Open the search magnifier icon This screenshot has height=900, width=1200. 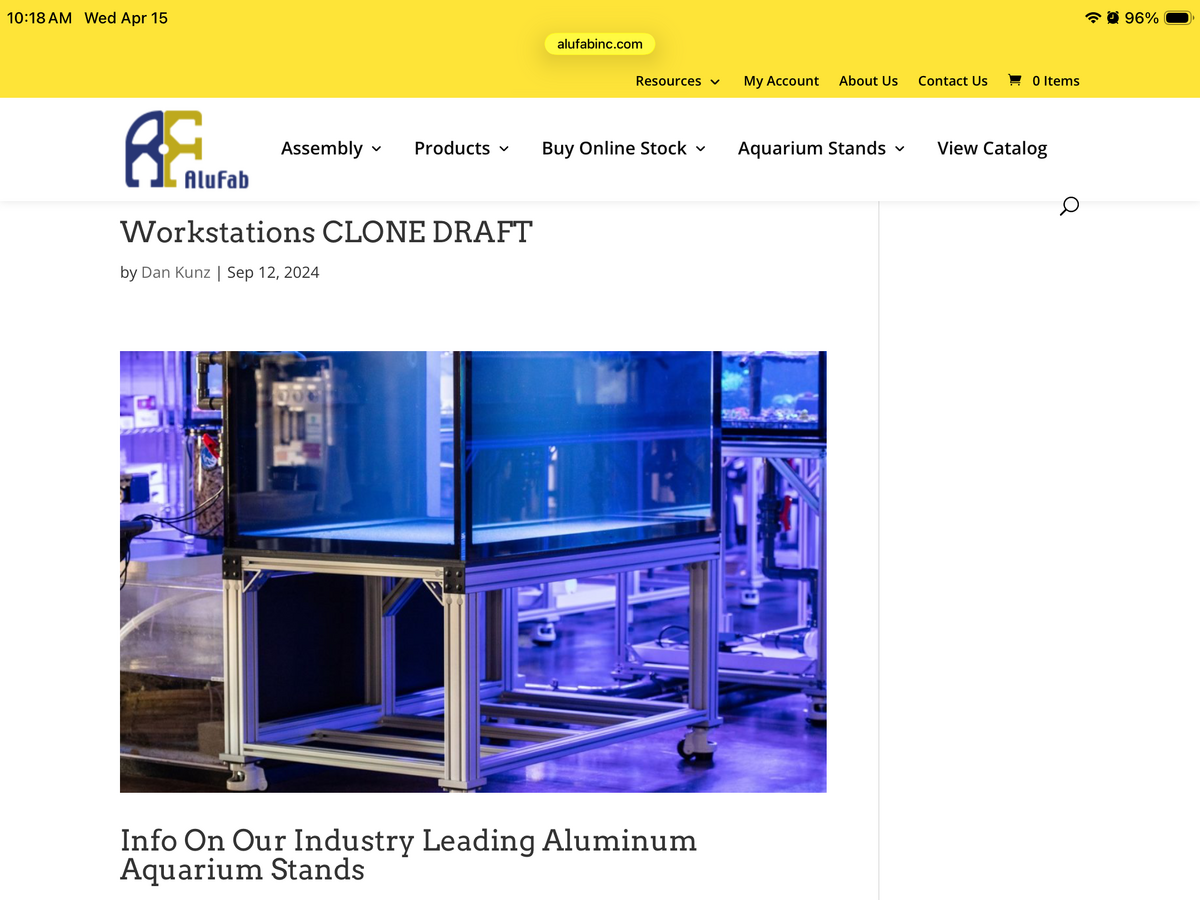(1069, 206)
